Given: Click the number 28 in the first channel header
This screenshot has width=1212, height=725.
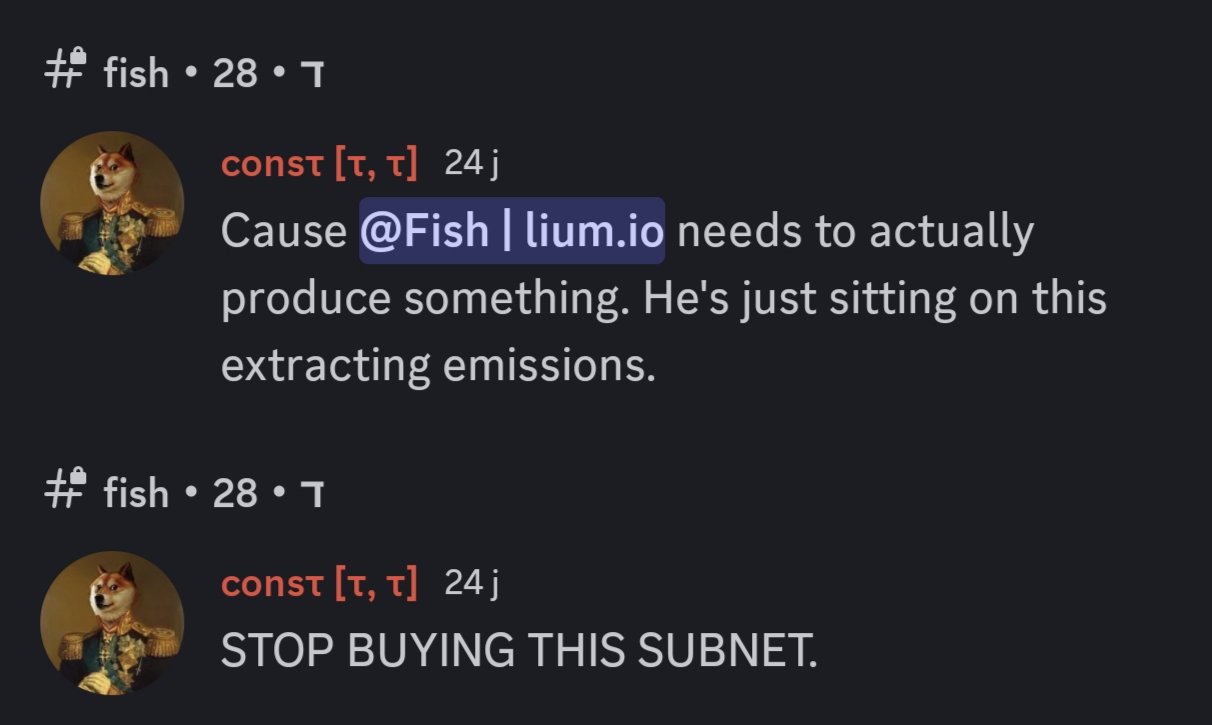Looking at the screenshot, I should pos(235,73).
